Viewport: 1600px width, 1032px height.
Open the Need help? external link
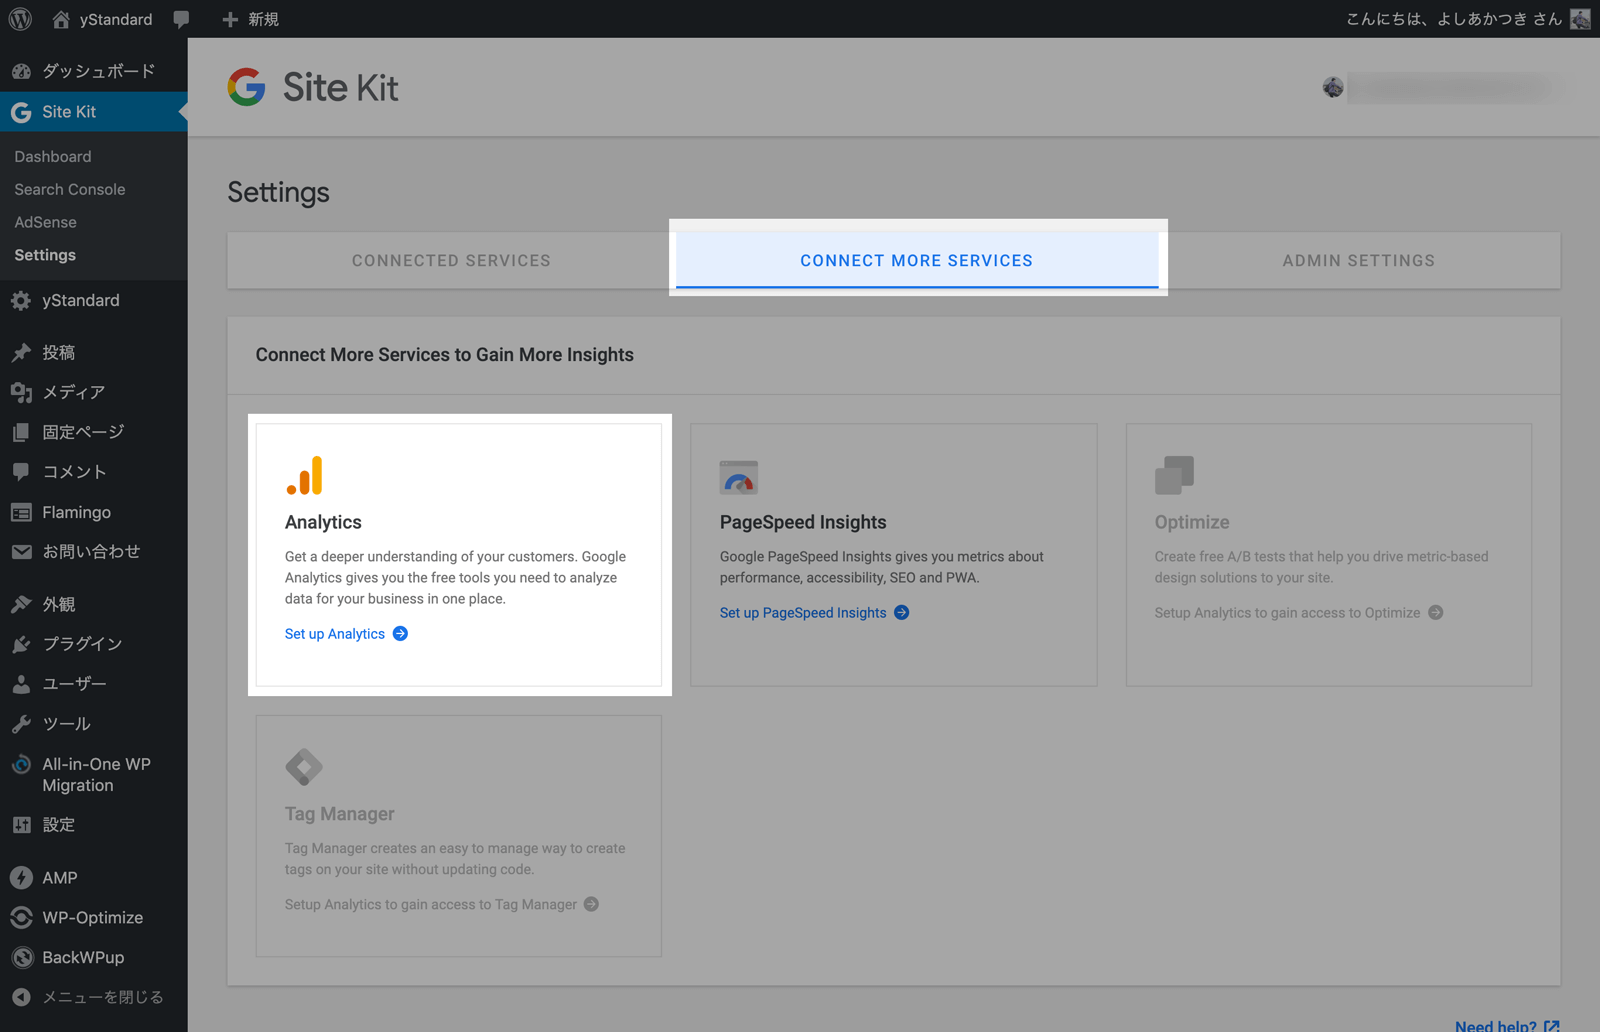(1507, 1025)
